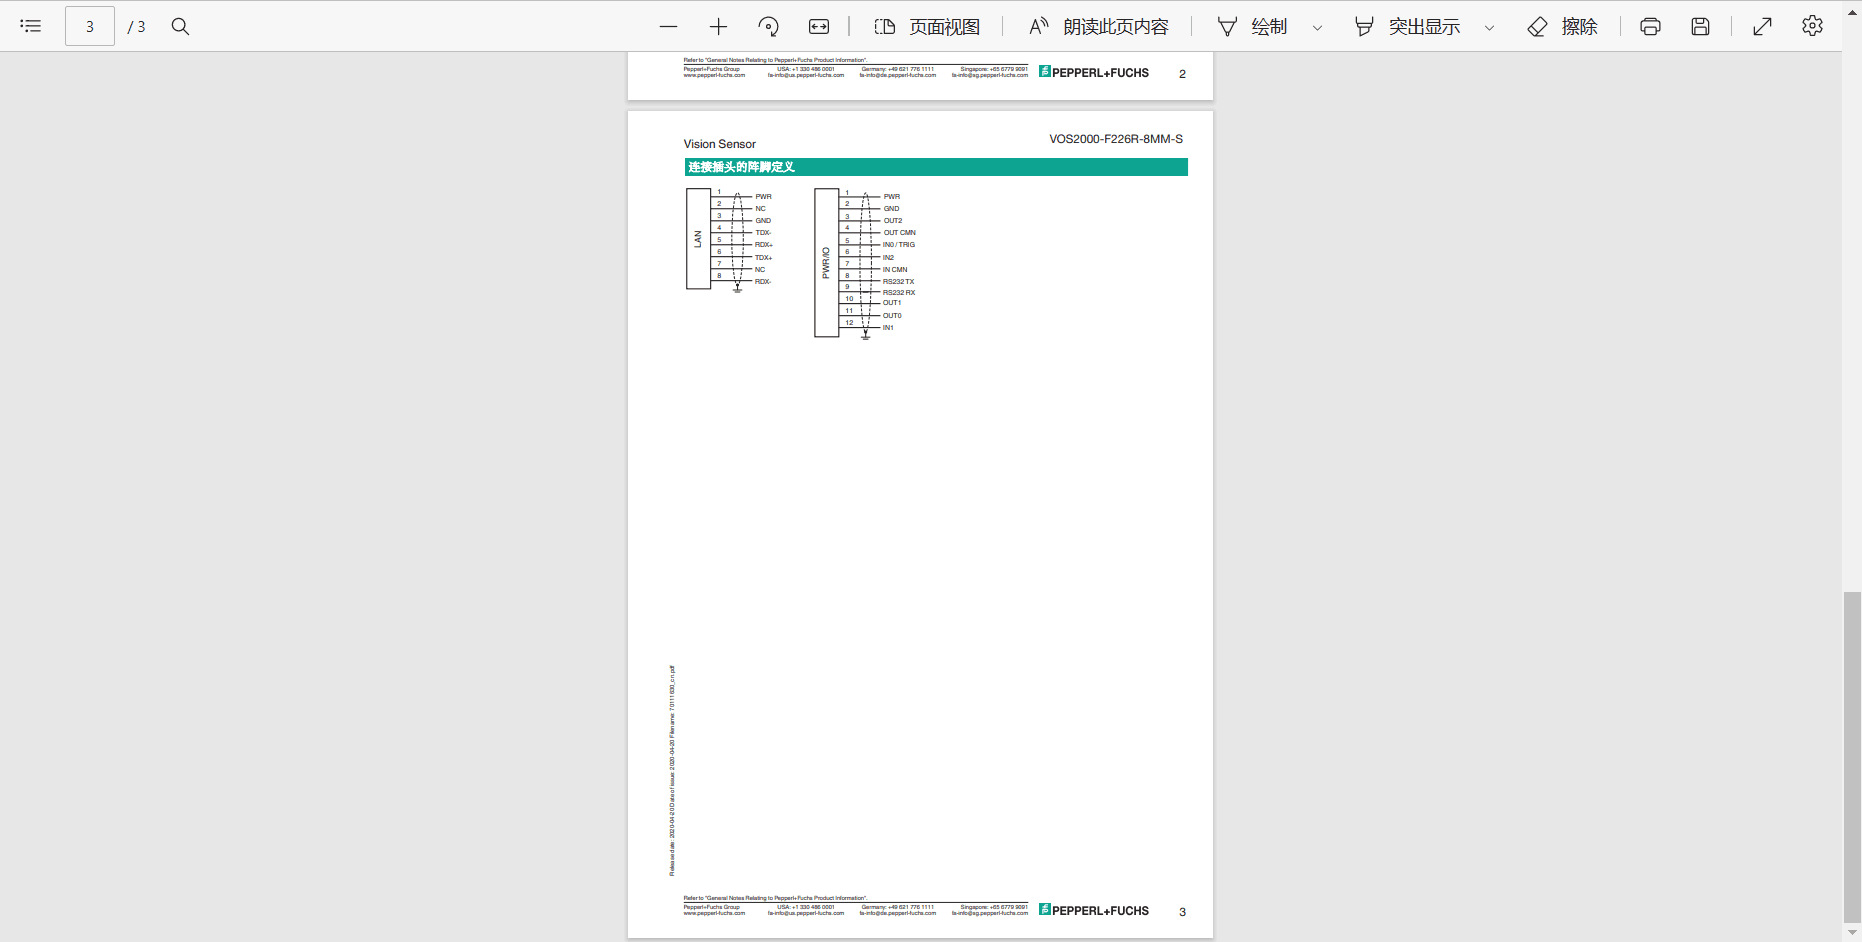Expand the 突出显示 highlight color dropdown
1862x942 pixels.
(x=1489, y=28)
